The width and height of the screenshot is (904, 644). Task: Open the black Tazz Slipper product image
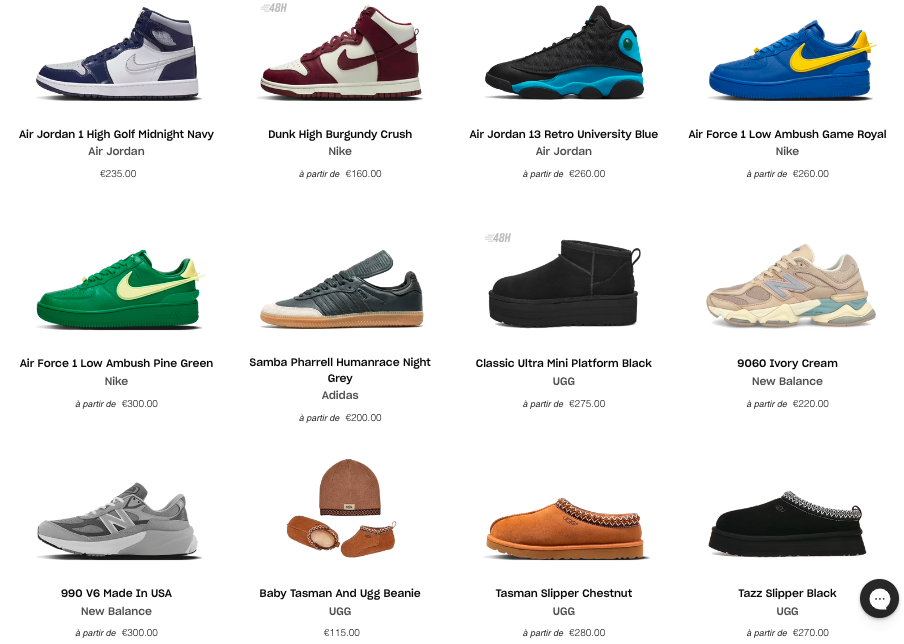pos(788,524)
